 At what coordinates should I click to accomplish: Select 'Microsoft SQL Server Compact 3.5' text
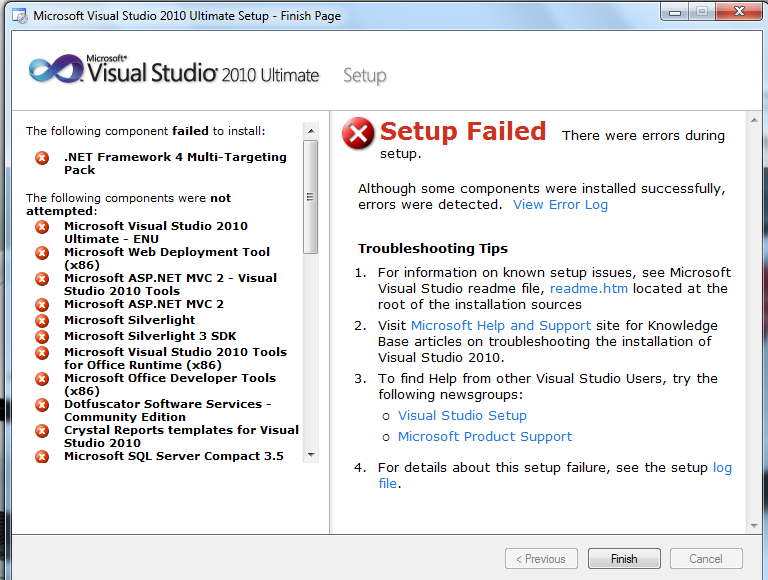[x=174, y=456]
